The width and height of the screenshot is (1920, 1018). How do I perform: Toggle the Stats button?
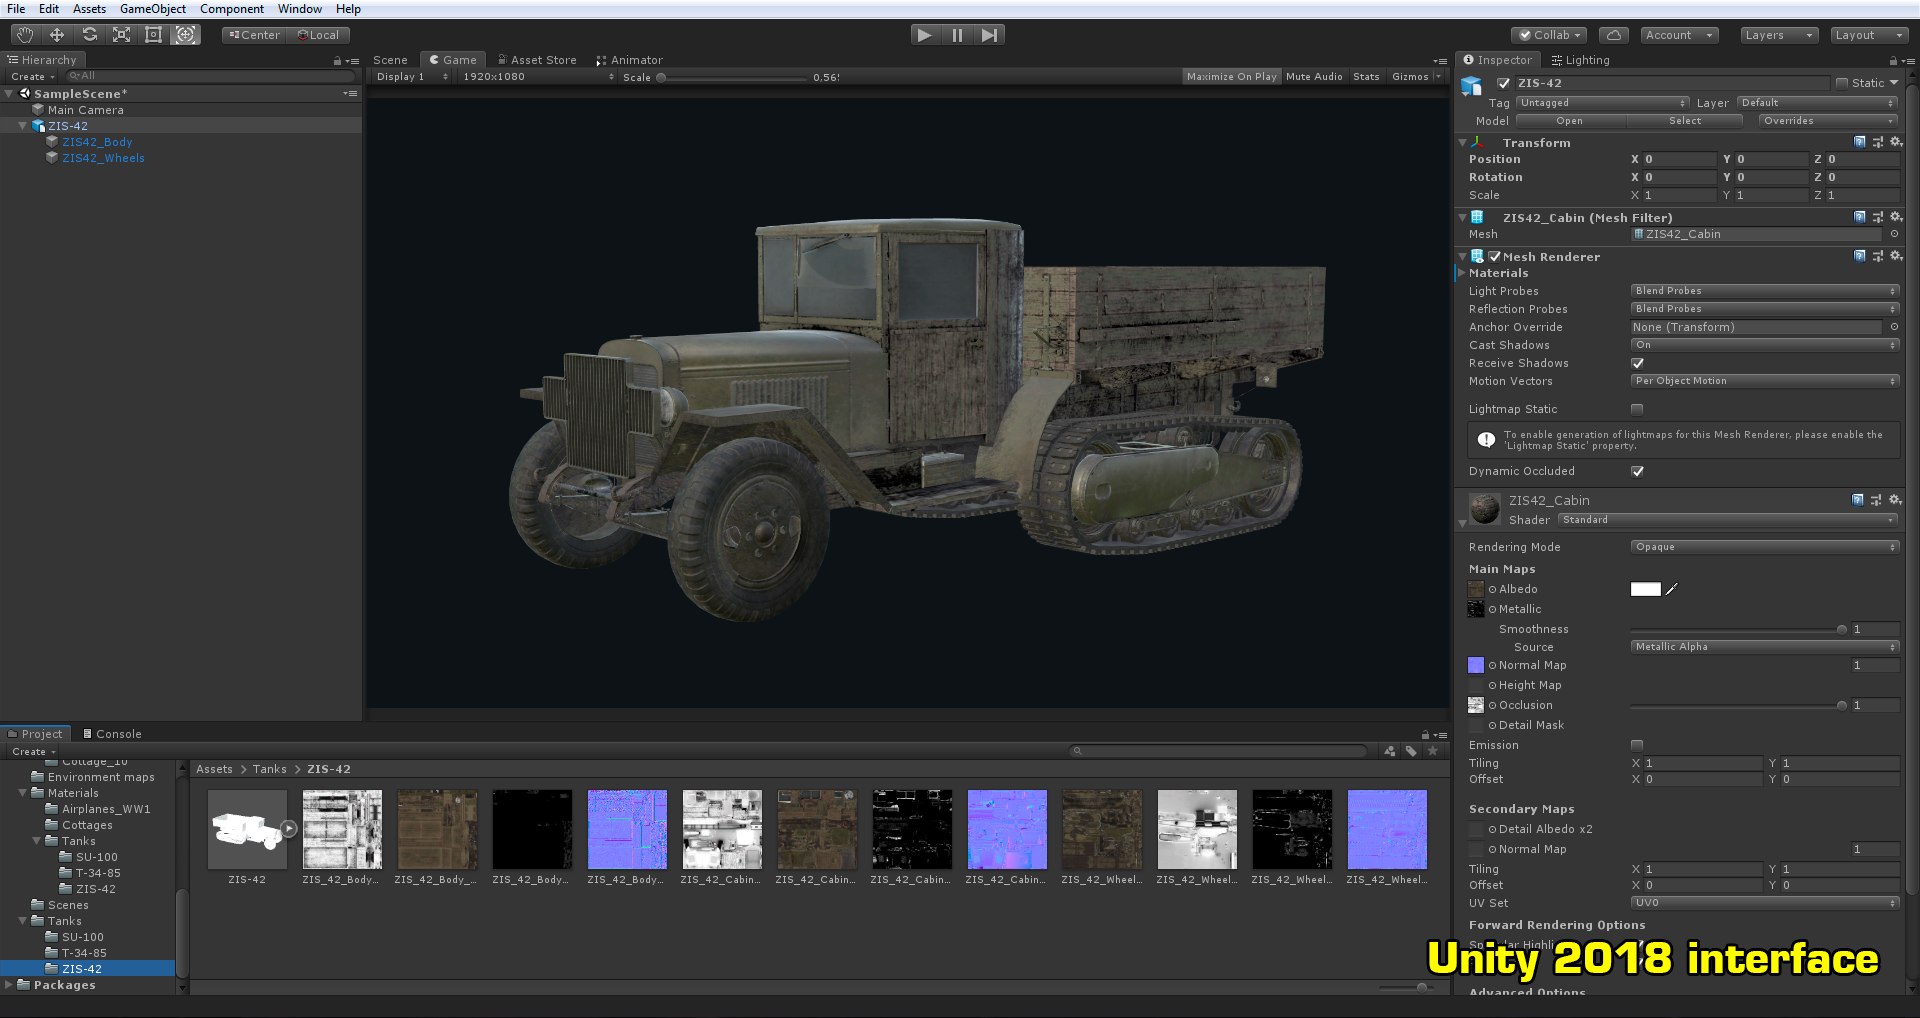coord(1366,76)
